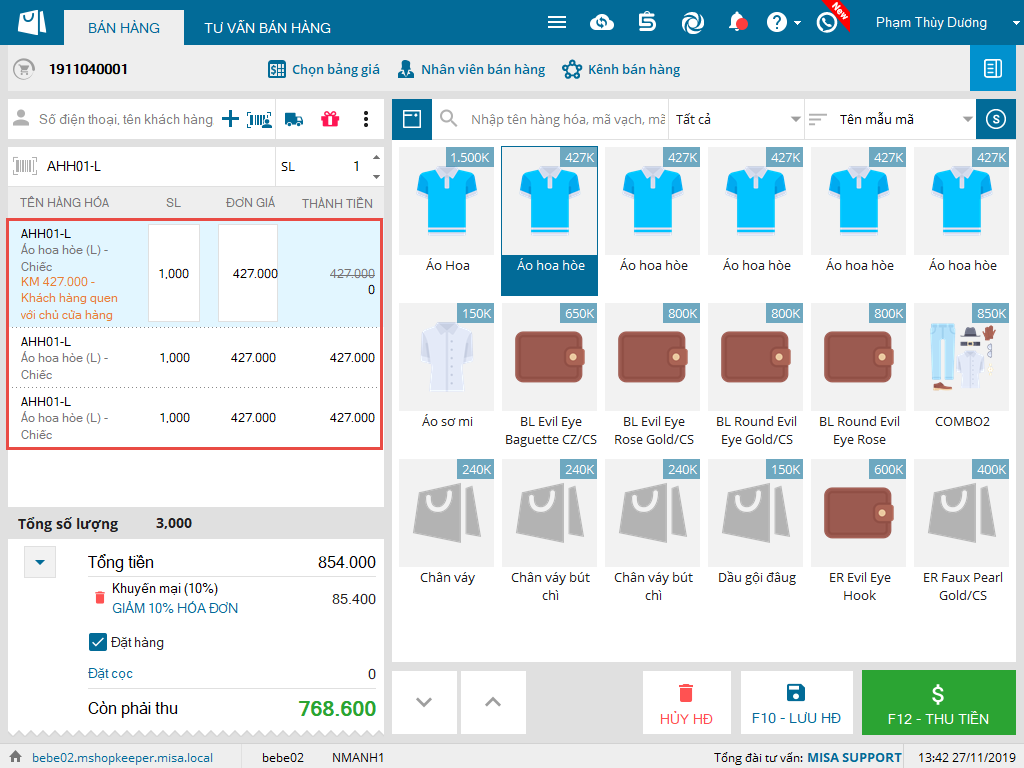Open Kênh bán hàng
The width and height of the screenshot is (1024, 768).
(x=621, y=69)
